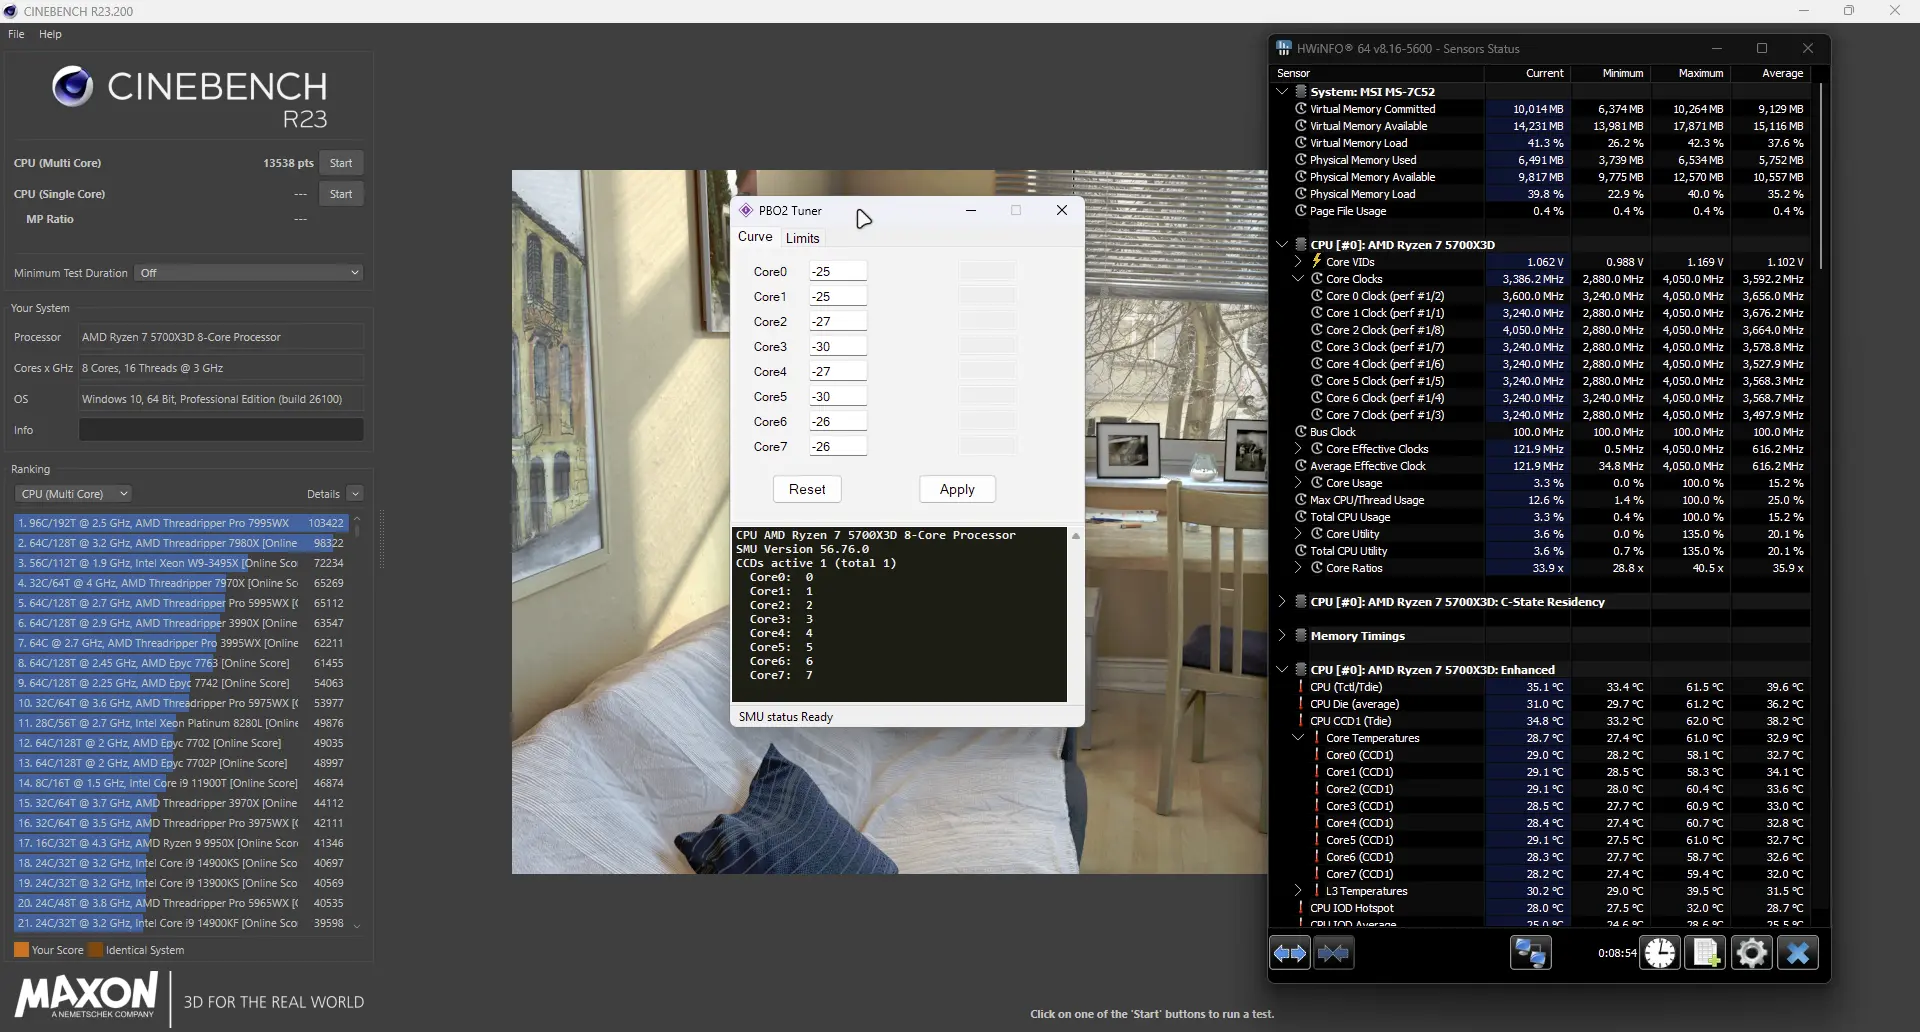Click chip icon beside CPU [#0]: AMD Ryzen 7 5700X3D
This screenshot has width=1920, height=1032.
click(x=1301, y=244)
